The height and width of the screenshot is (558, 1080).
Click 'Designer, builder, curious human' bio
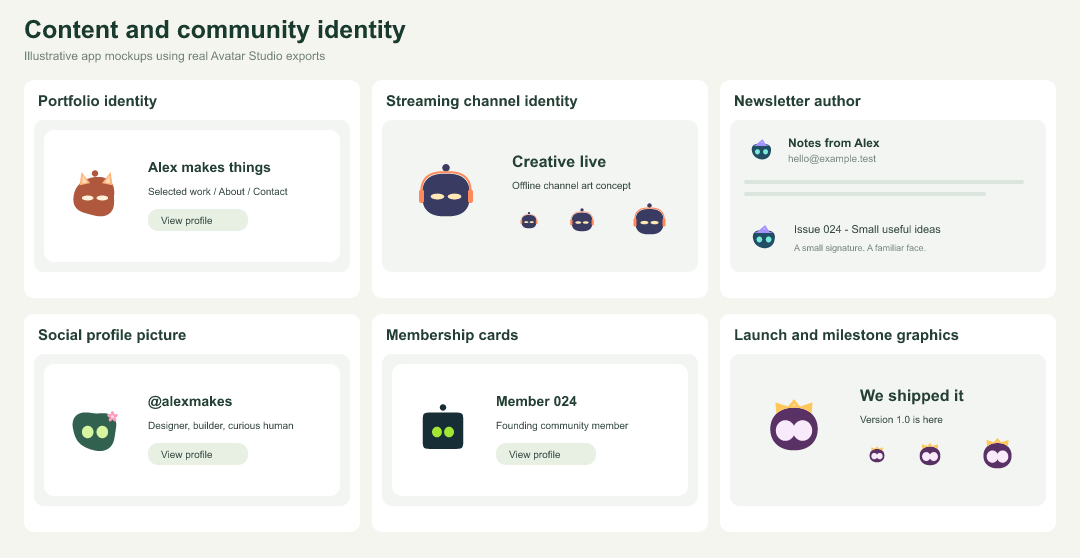220,426
